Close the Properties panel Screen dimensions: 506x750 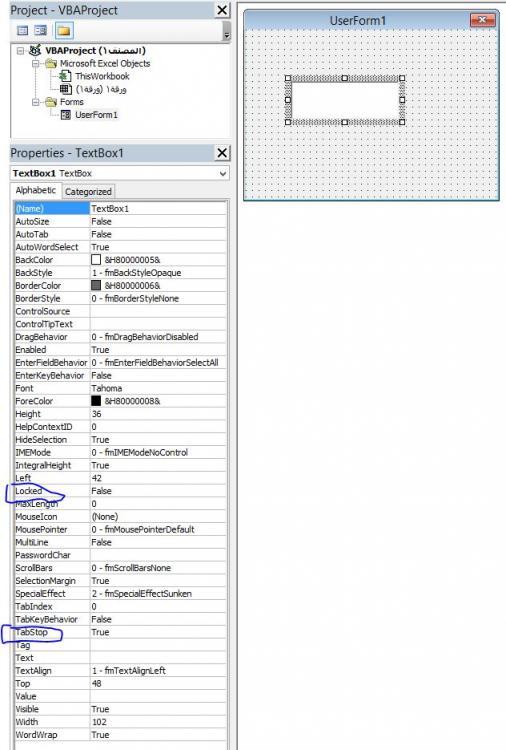tap(222, 153)
